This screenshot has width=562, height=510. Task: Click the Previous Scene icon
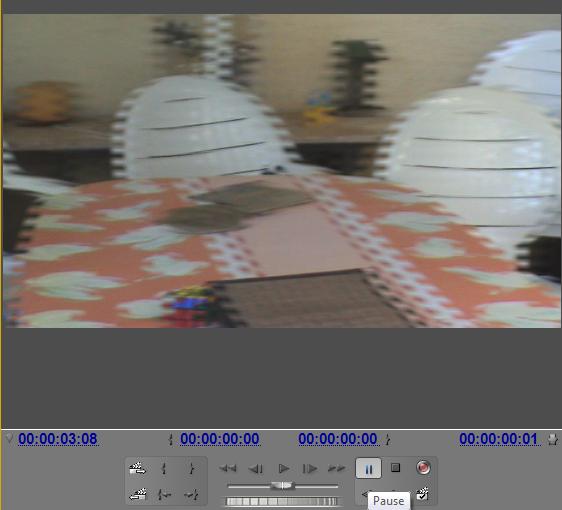(138, 495)
